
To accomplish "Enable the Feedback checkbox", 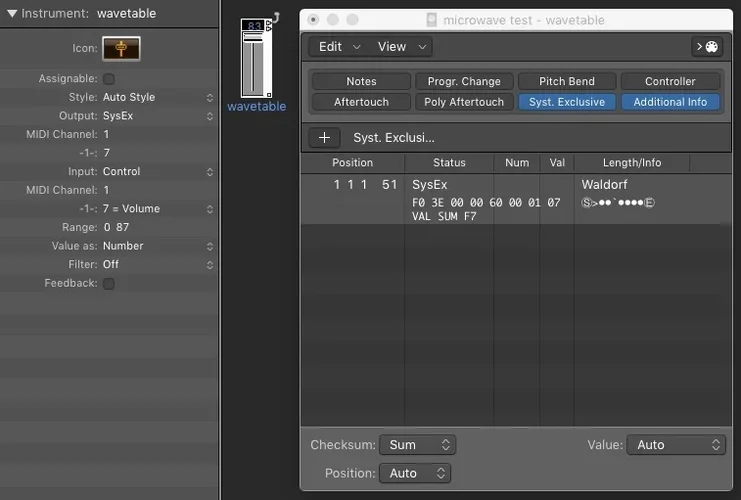I will 109,284.
